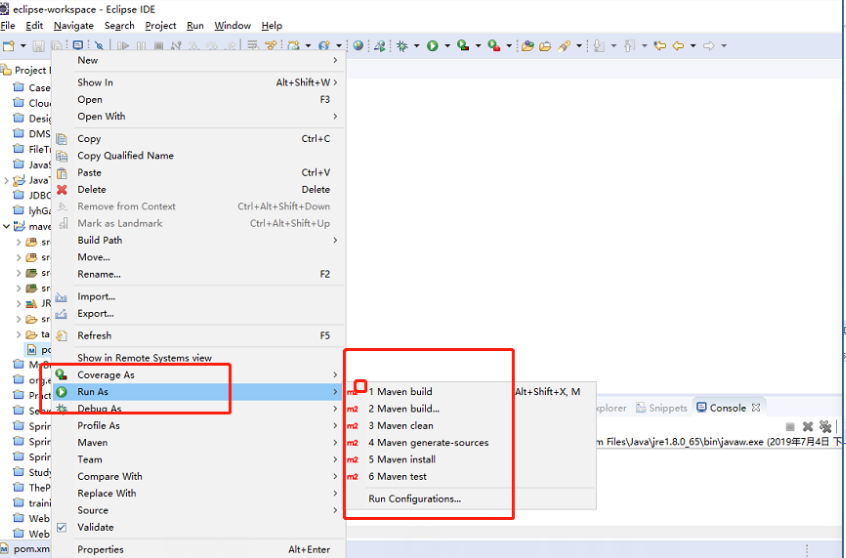Click the Coverage toolbar icon
The height and width of the screenshot is (558, 846).
click(463, 46)
